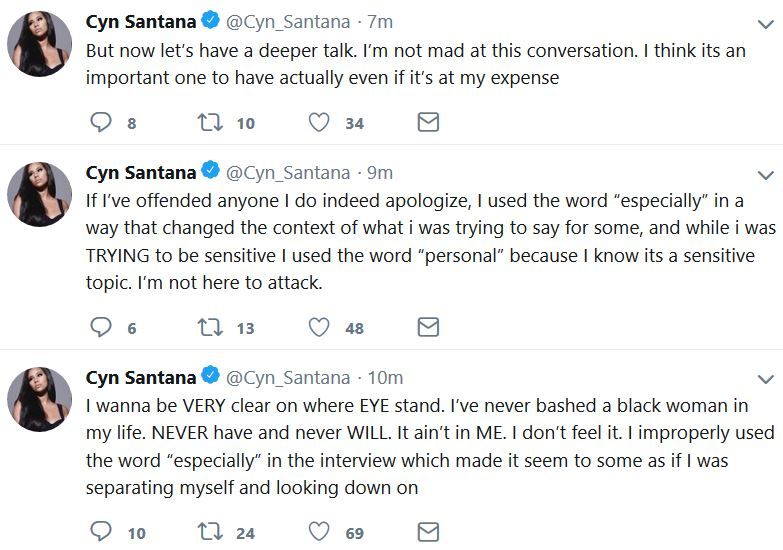
Task: Open the 7m tweet's options chevron
Action: tap(766, 24)
